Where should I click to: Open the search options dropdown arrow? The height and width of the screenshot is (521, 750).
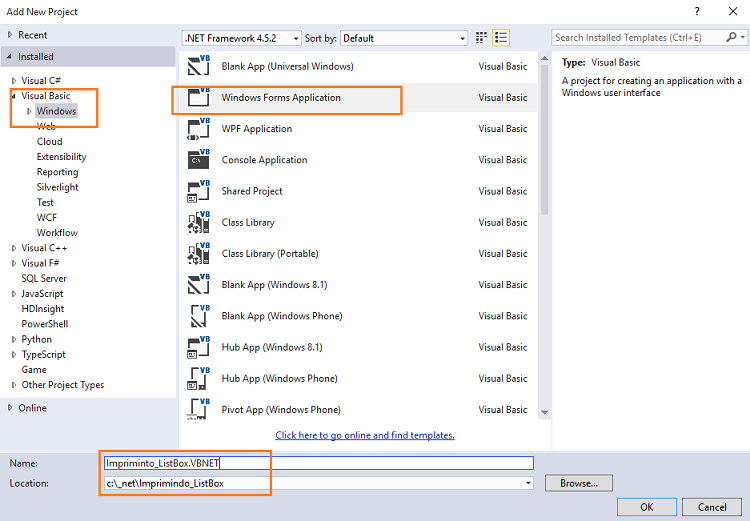click(x=742, y=37)
